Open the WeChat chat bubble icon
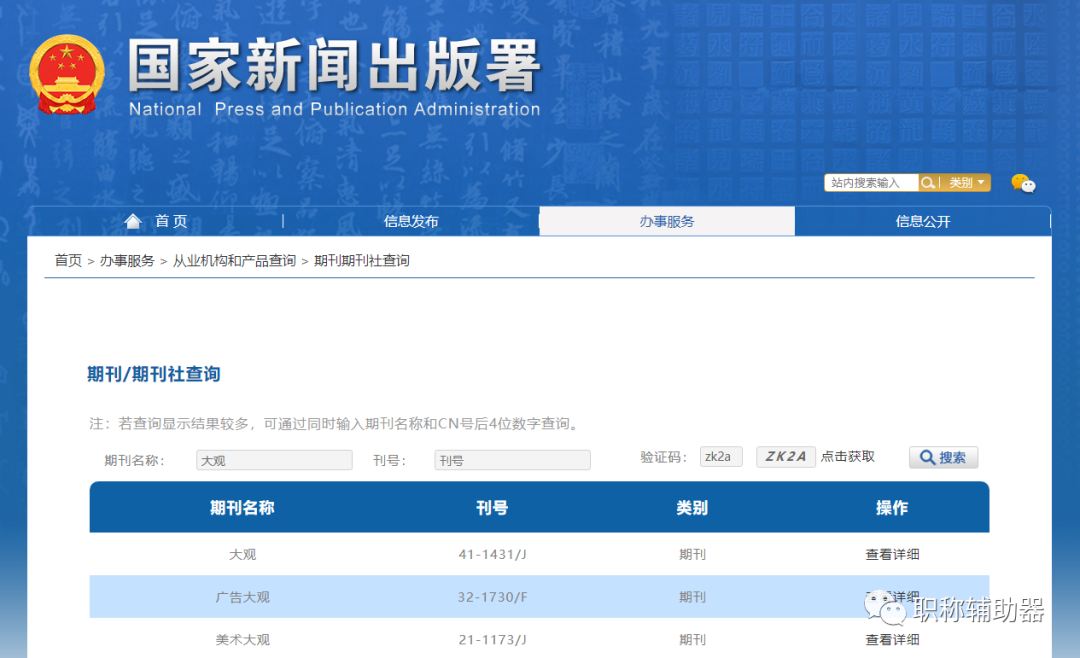The width and height of the screenshot is (1080, 658). pos(1023,183)
